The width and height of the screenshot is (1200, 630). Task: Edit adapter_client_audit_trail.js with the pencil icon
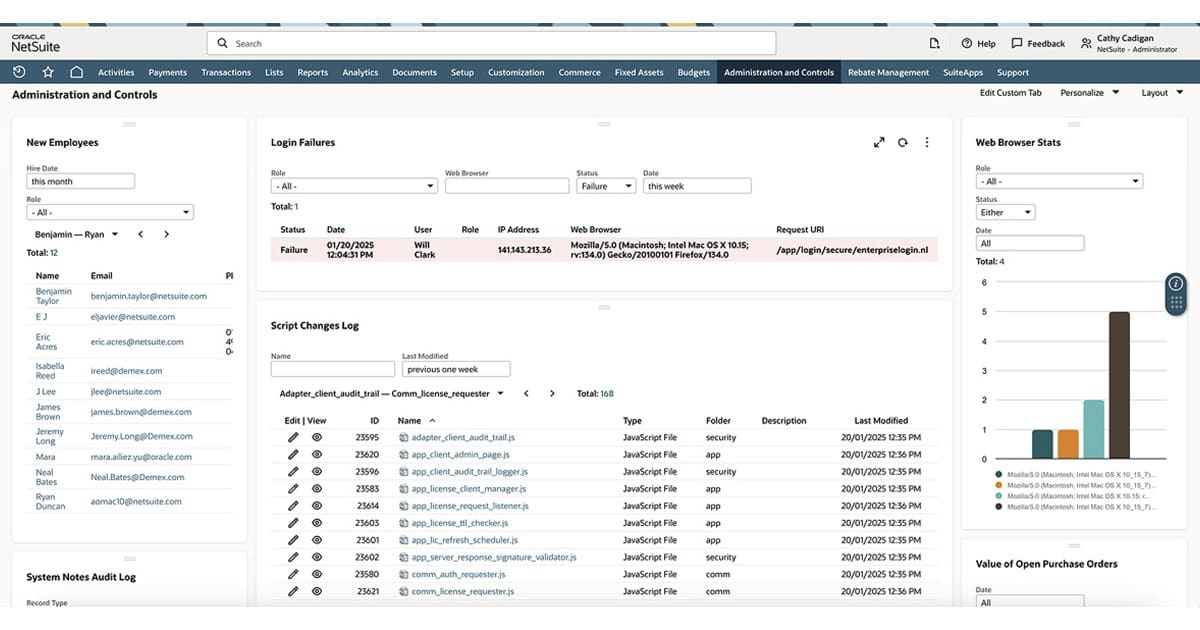(x=293, y=435)
